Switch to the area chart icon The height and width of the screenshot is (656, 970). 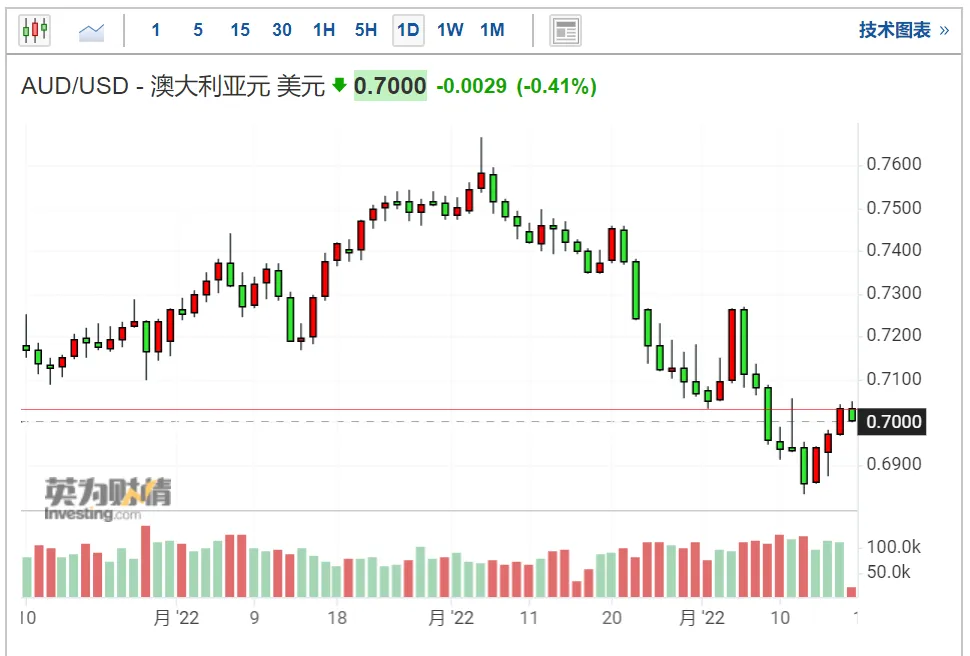coord(92,31)
